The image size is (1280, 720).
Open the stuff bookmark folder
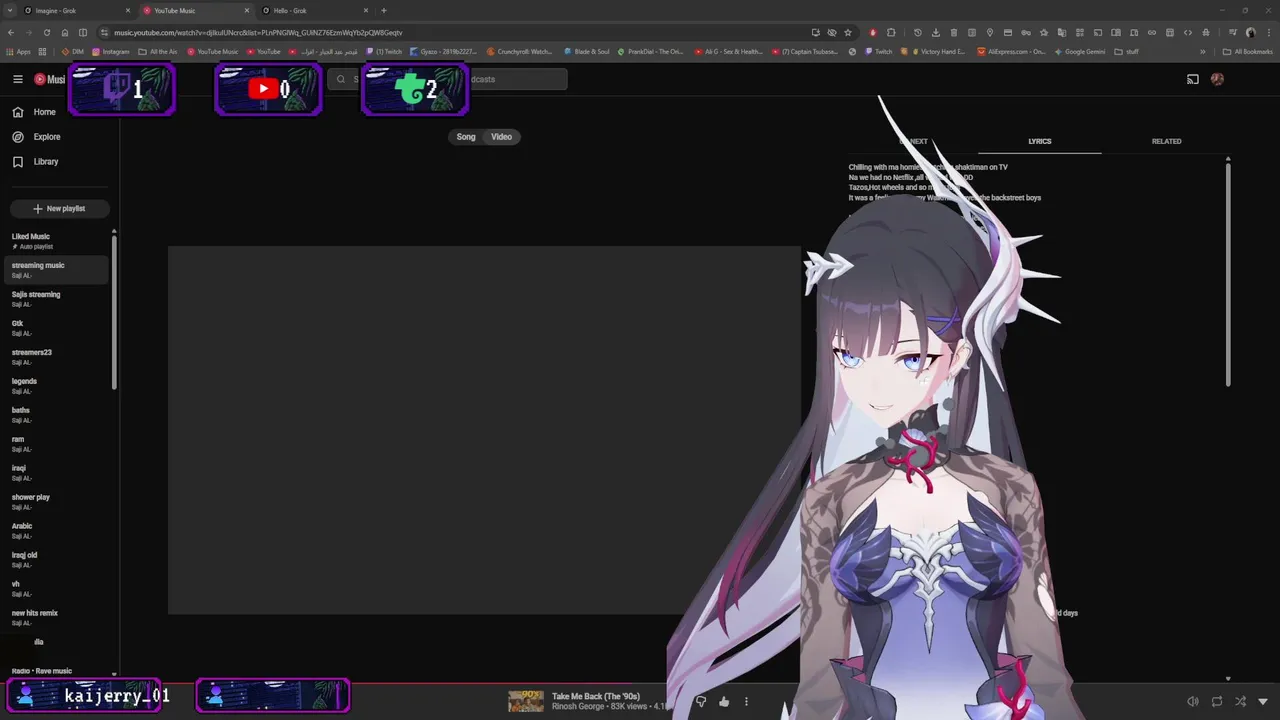pyautogui.click(x=1127, y=51)
